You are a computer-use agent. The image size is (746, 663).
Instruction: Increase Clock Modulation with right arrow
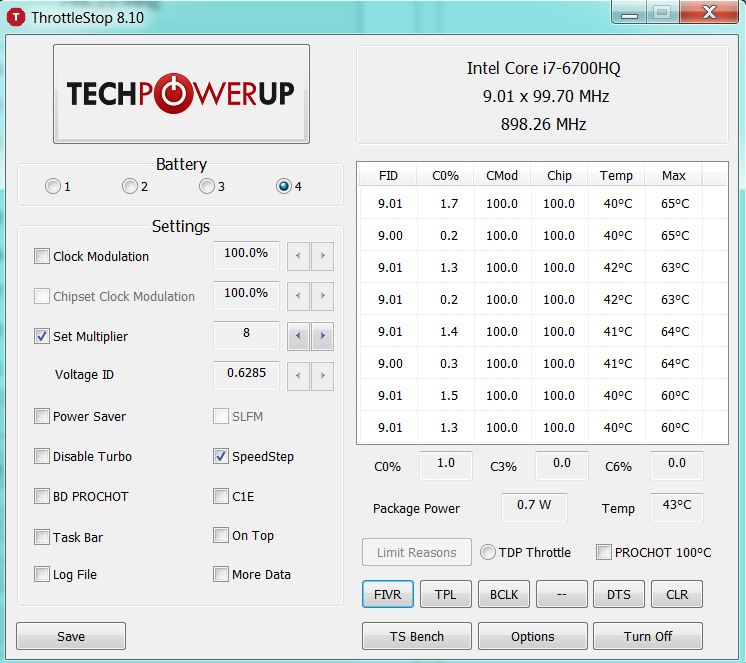click(323, 256)
